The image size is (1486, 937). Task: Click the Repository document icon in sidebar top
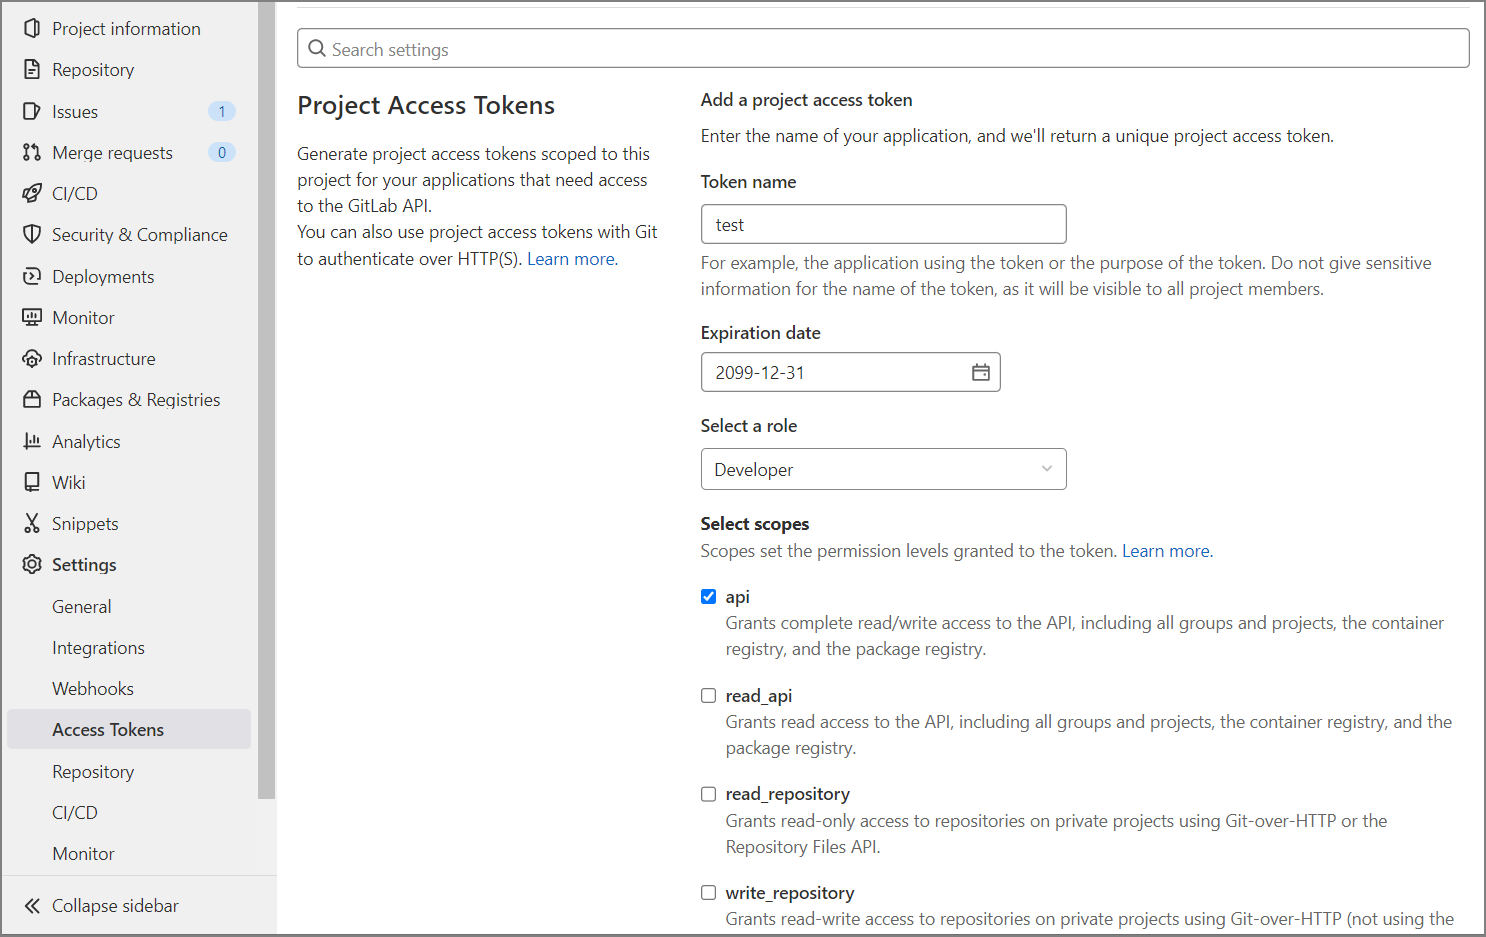pos(32,70)
